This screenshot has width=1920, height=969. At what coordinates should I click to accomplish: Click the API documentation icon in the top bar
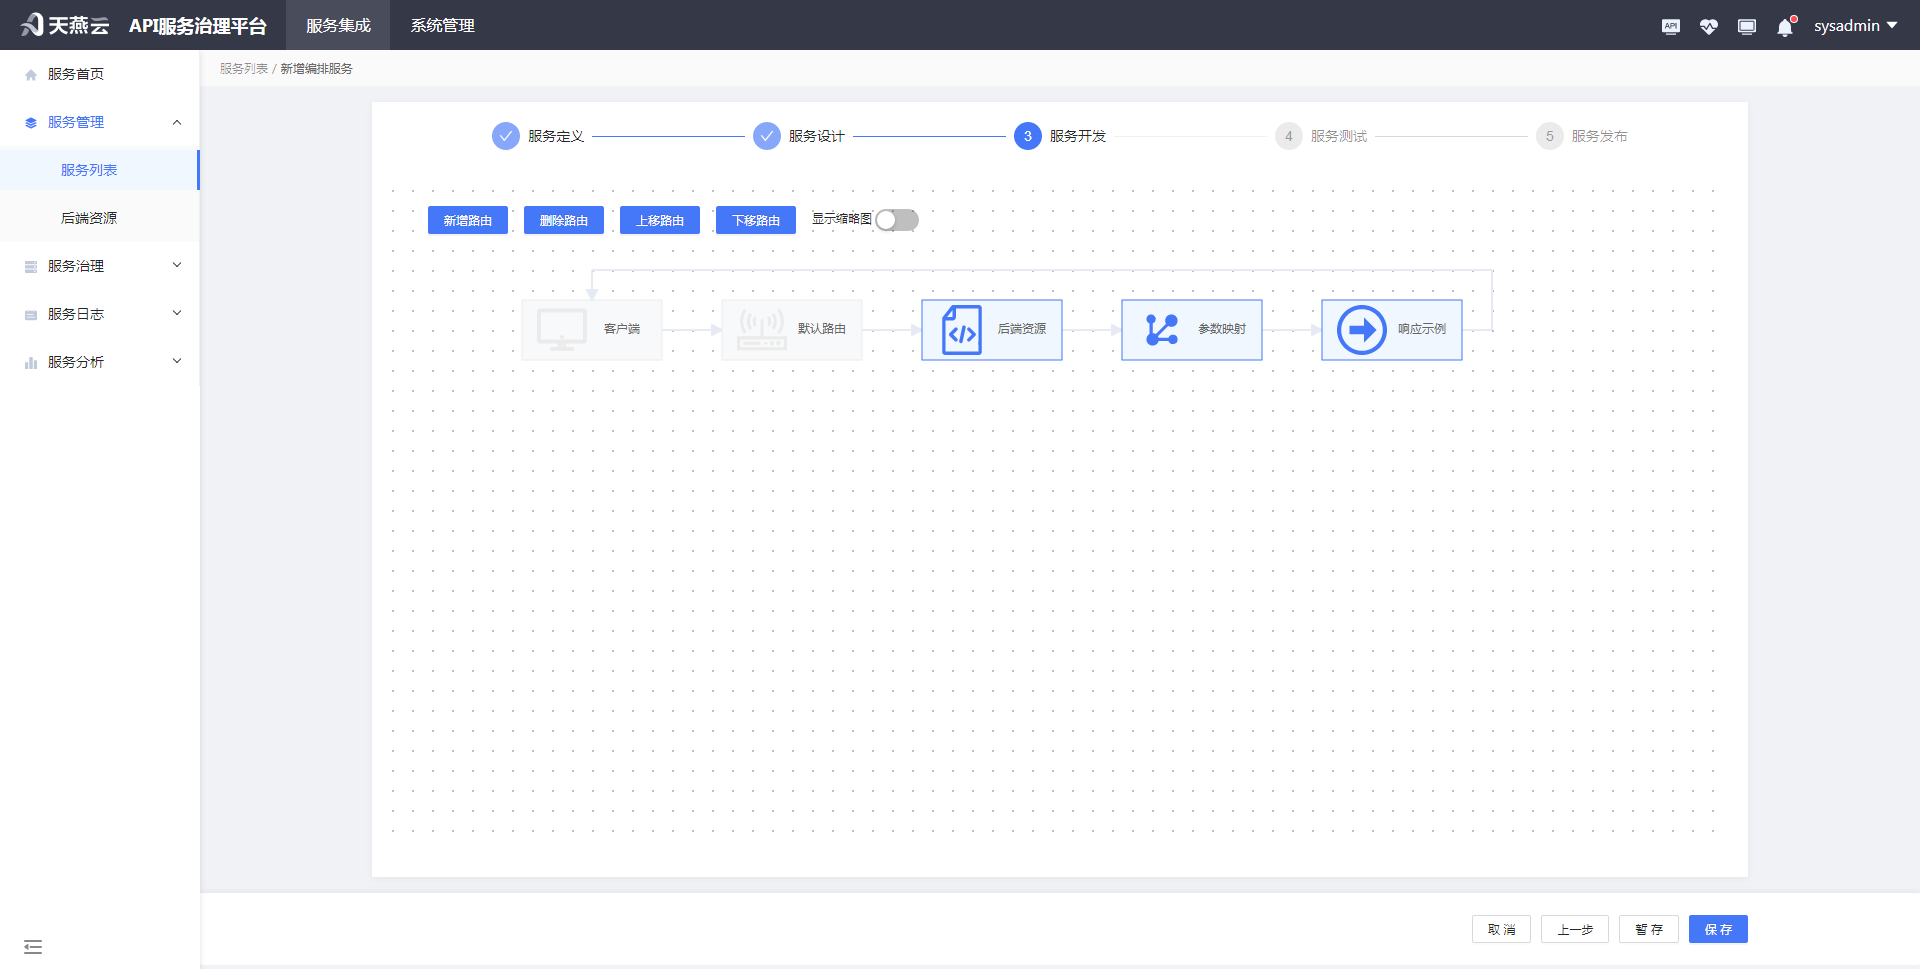(1670, 25)
